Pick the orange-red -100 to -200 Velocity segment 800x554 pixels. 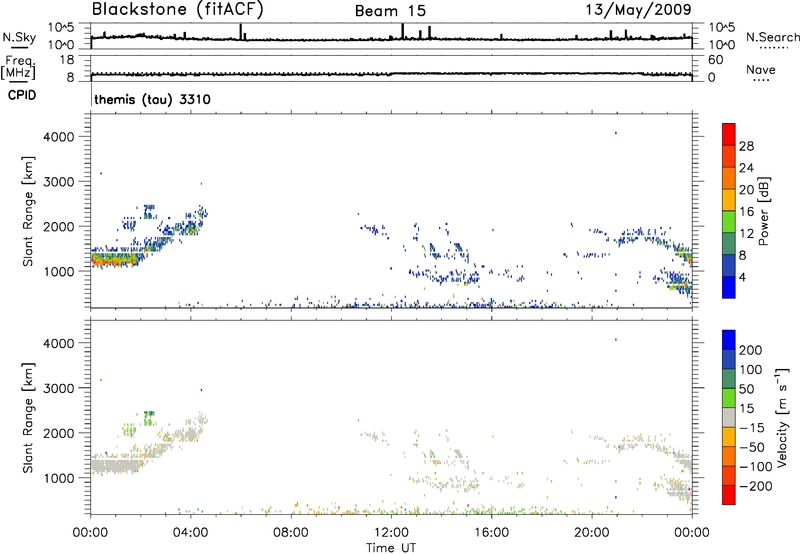[729, 476]
